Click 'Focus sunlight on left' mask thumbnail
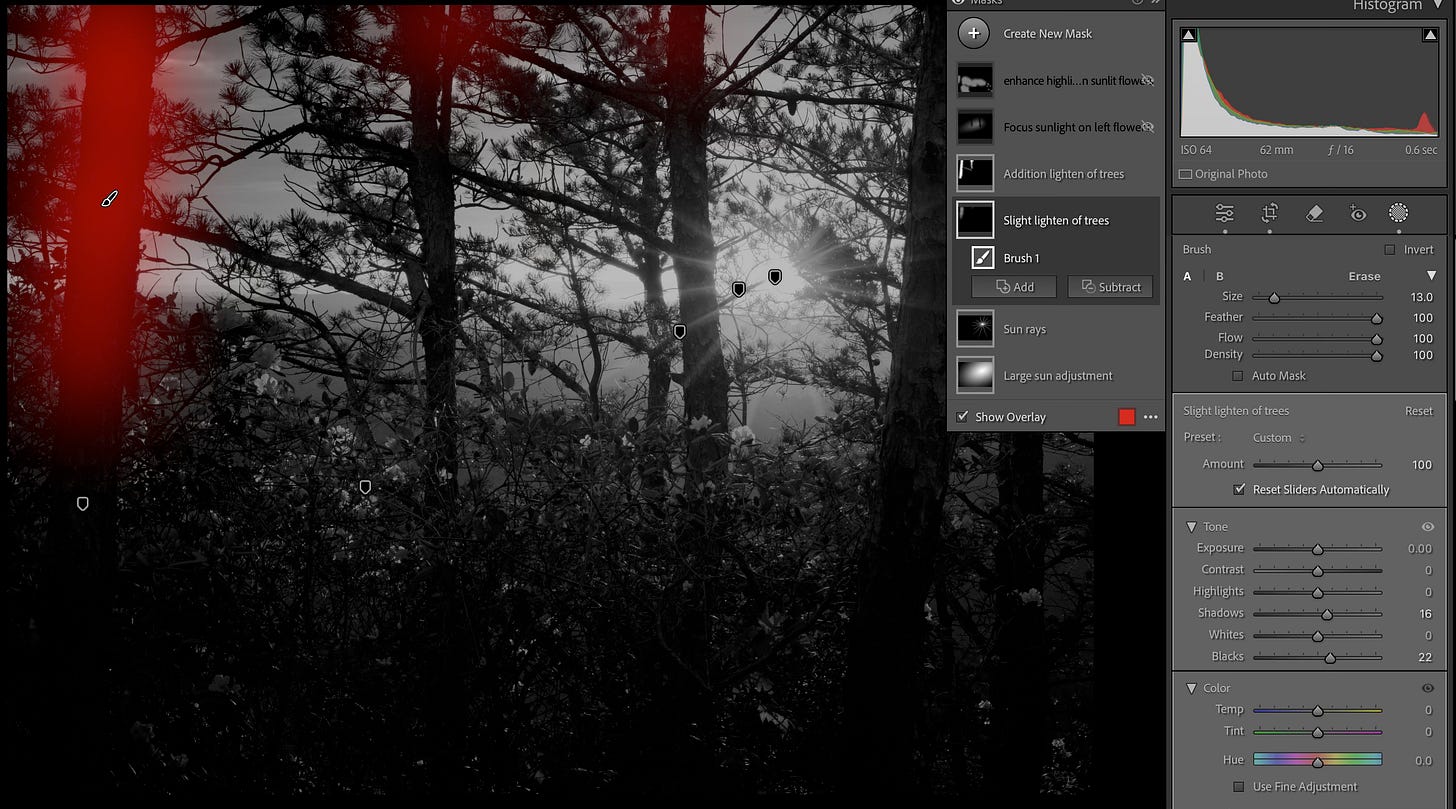 coord(975,127)
